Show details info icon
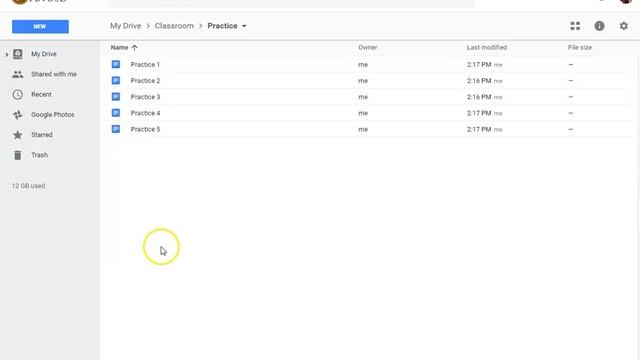 coord(599,26)
